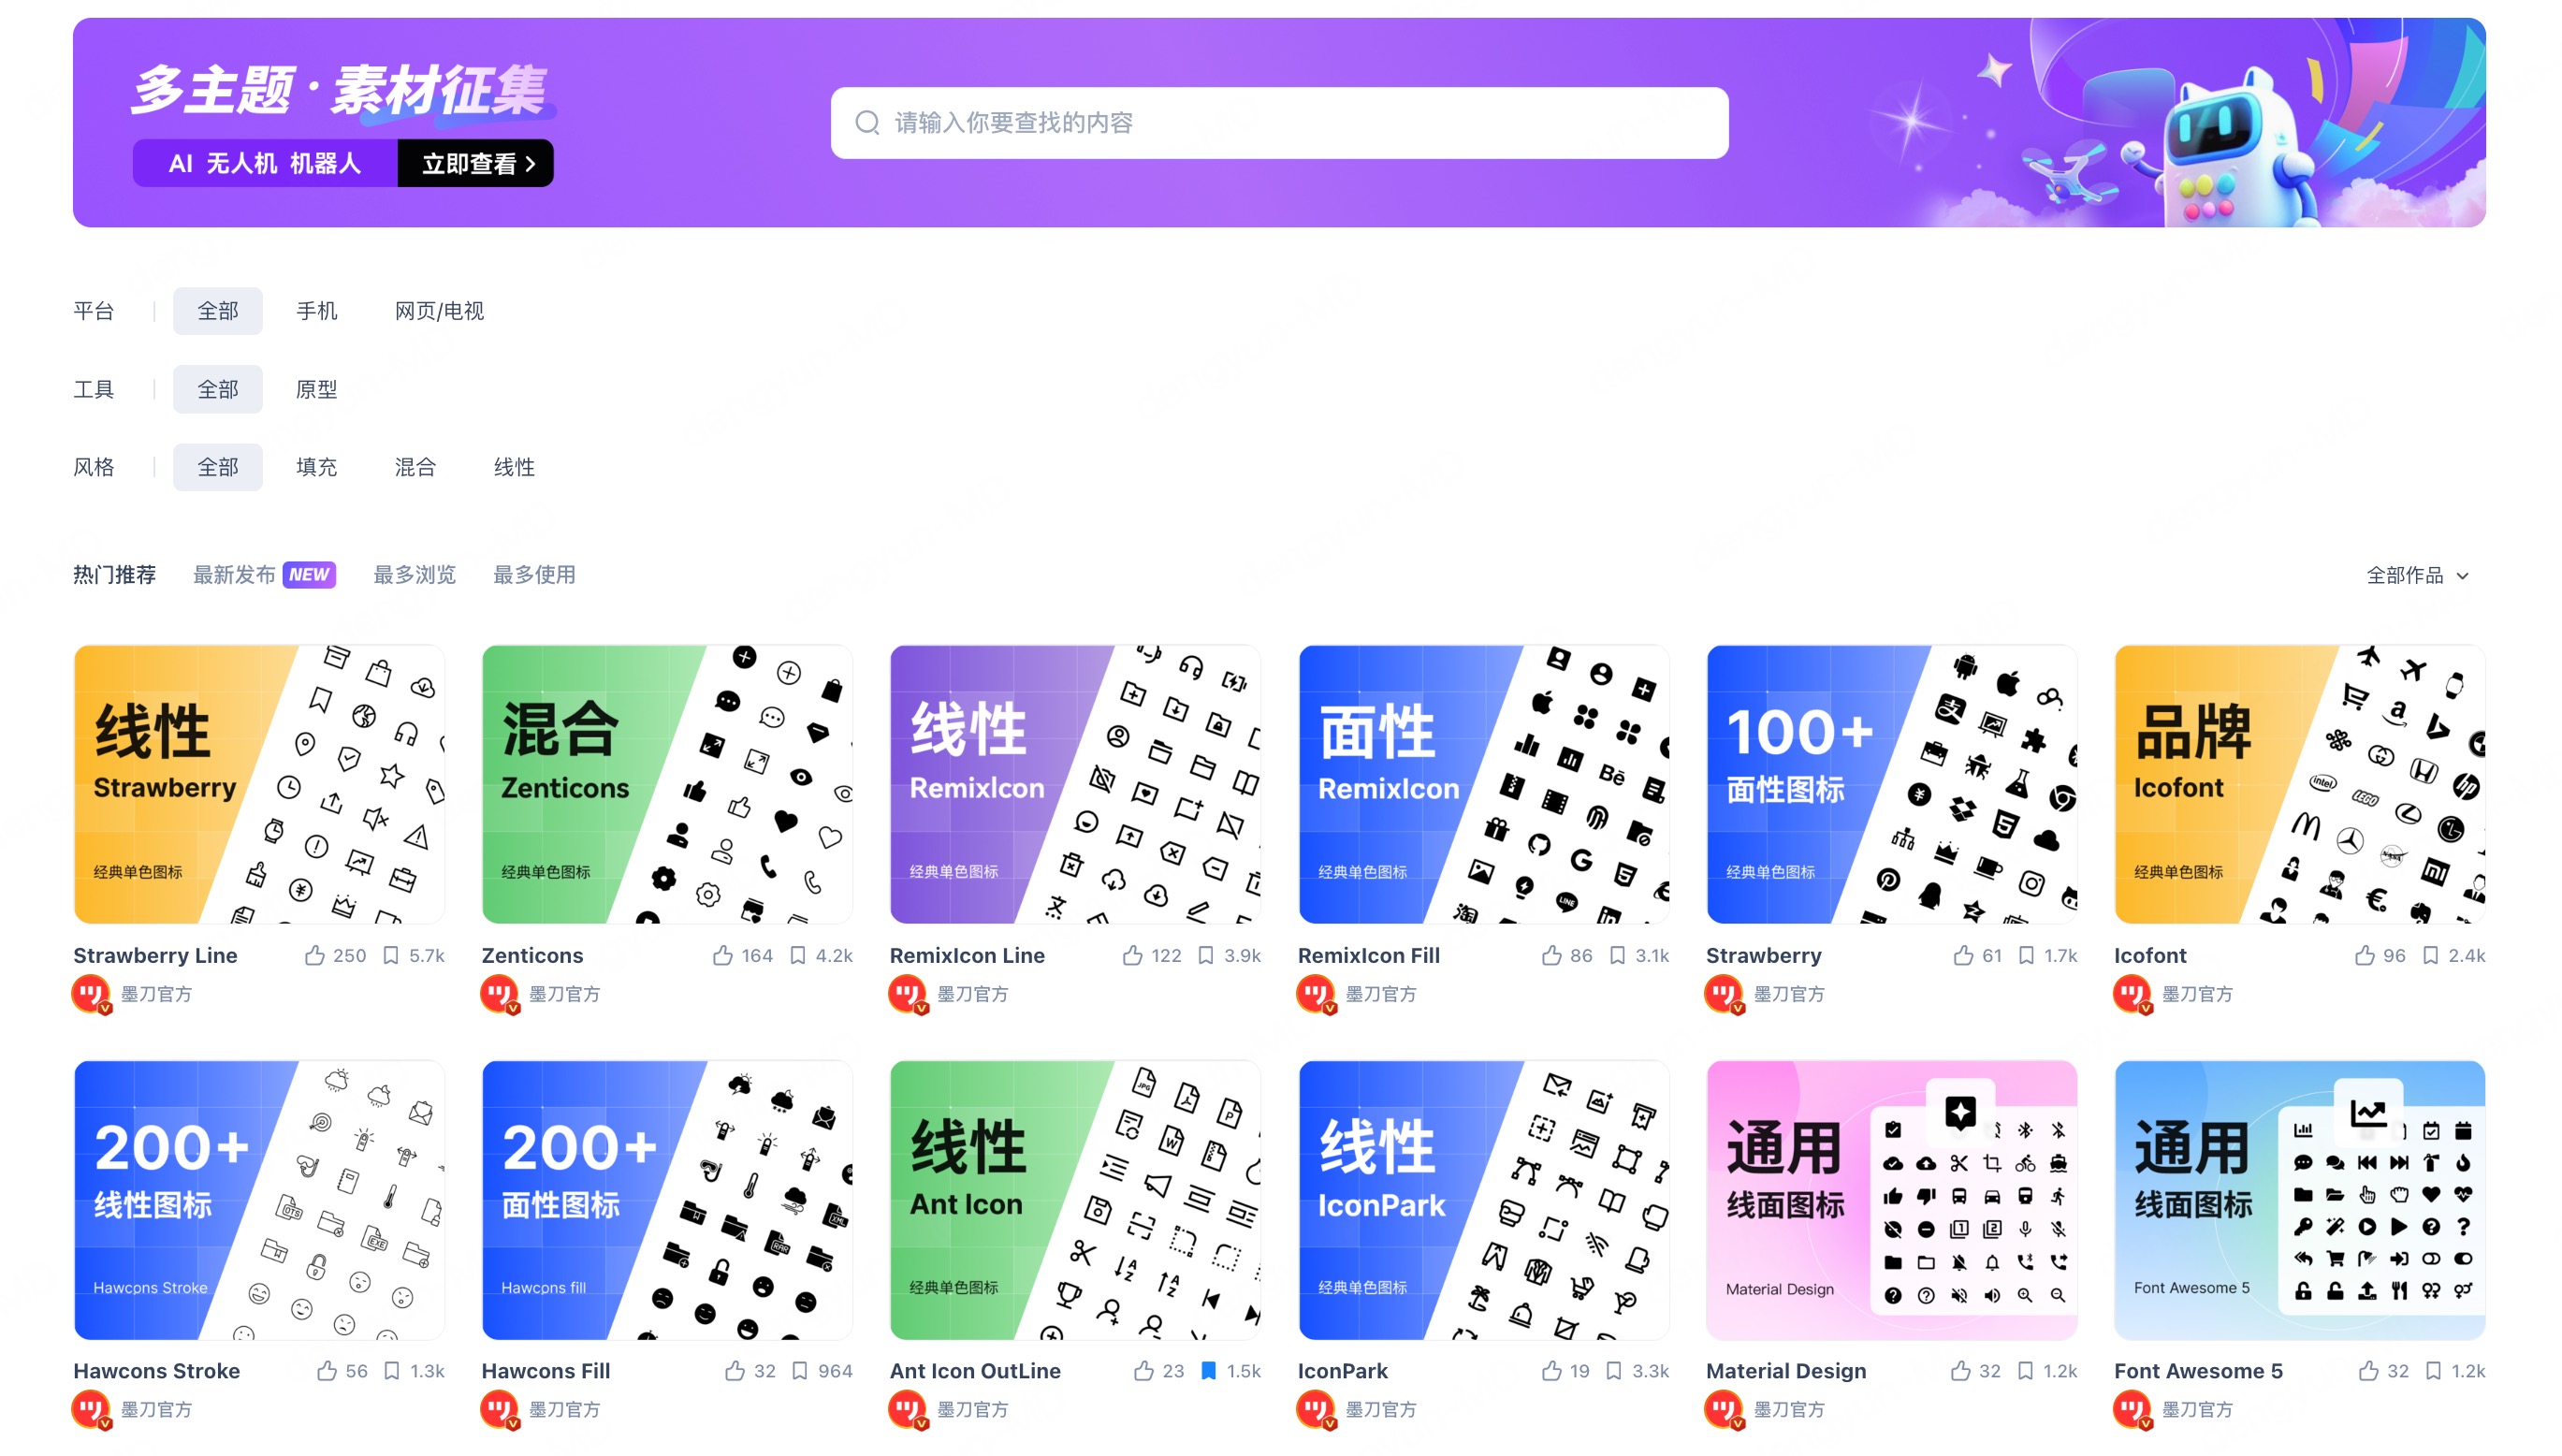This screenshot has width=2562, height=1456.
Task: Open 墨刀官方 author under Hawcons Stroke
Action: (x=156, y=1409)
